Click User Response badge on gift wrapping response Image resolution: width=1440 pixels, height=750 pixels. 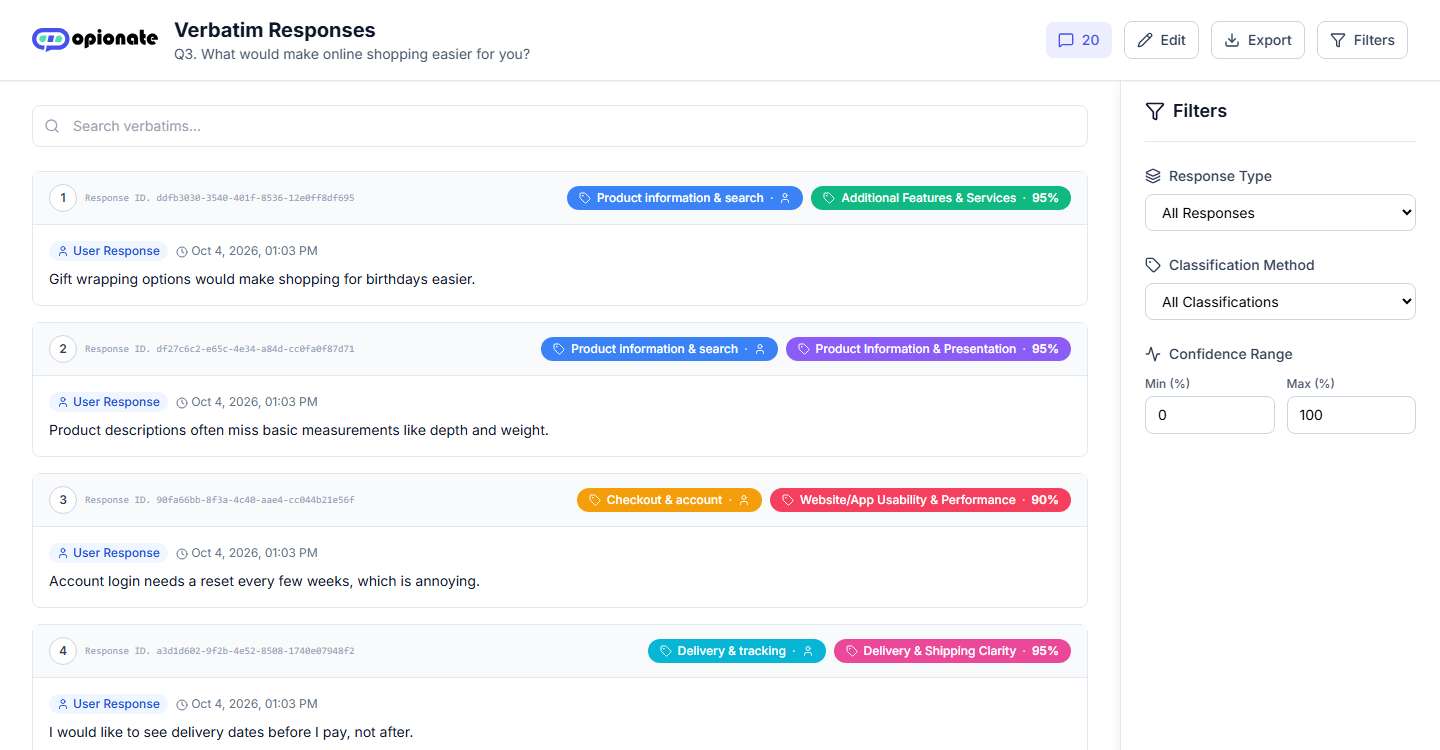(x=108, y=251)
